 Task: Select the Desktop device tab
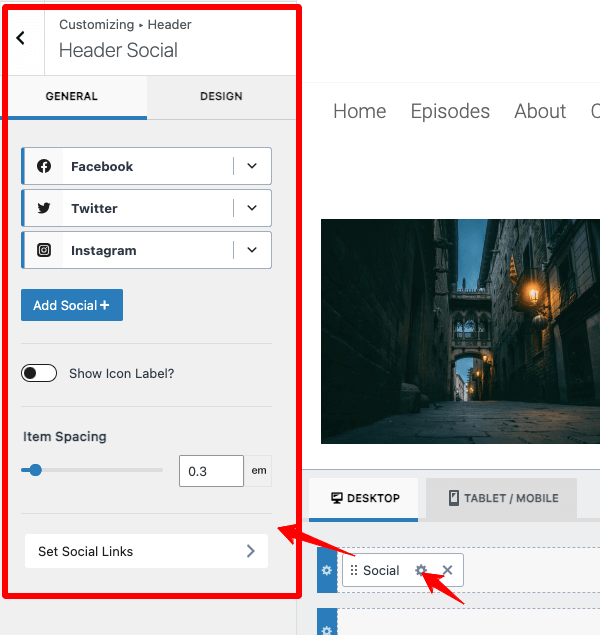(364, 499)
